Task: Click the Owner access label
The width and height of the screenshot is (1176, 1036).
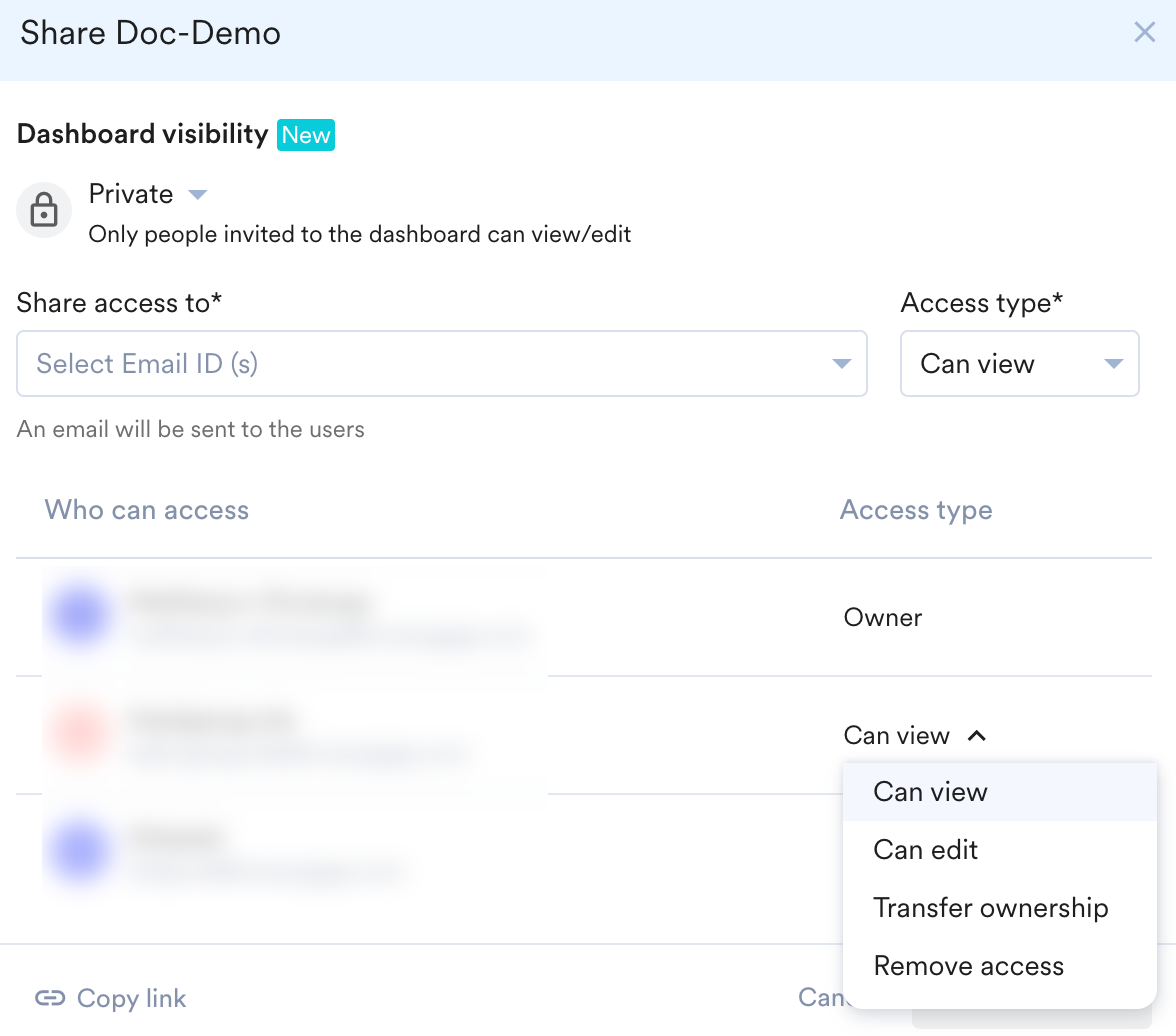Action: [x=882, y=617]
